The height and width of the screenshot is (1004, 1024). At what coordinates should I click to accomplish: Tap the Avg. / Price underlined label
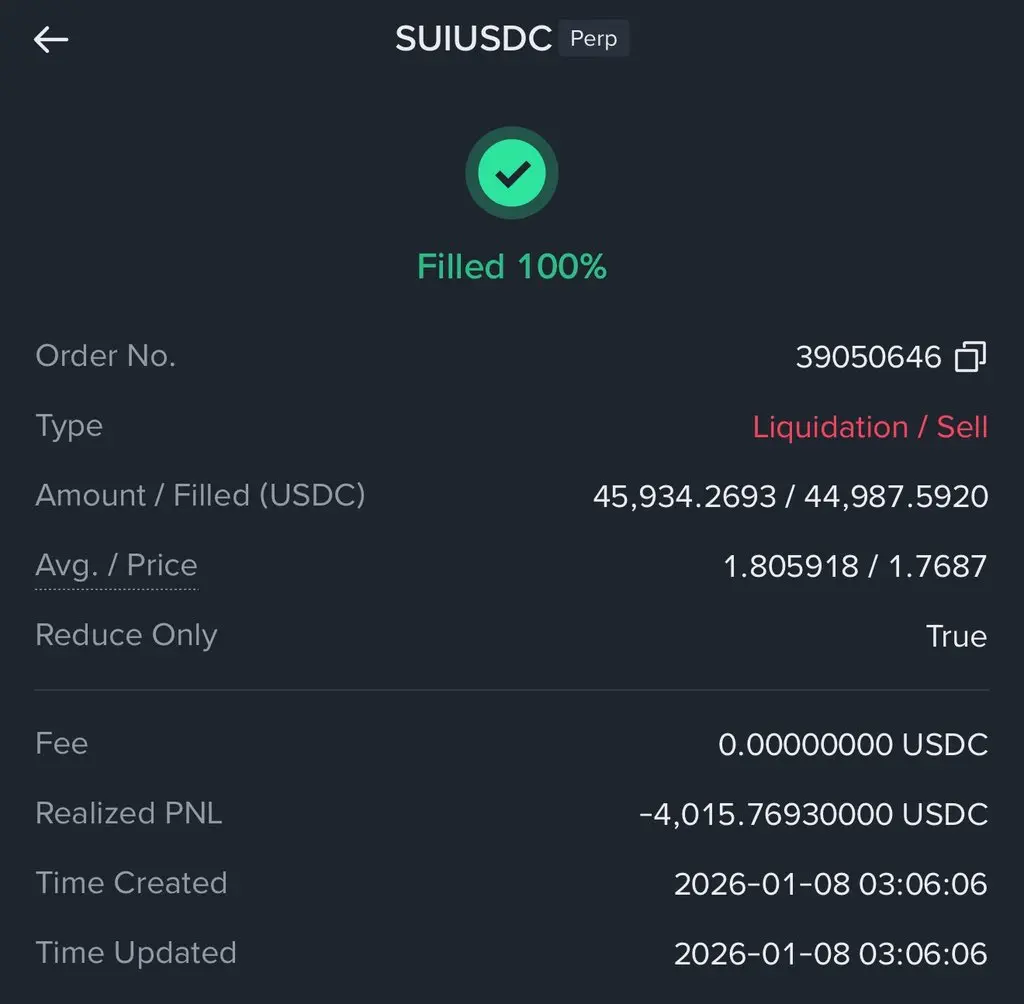pos(116,566)
